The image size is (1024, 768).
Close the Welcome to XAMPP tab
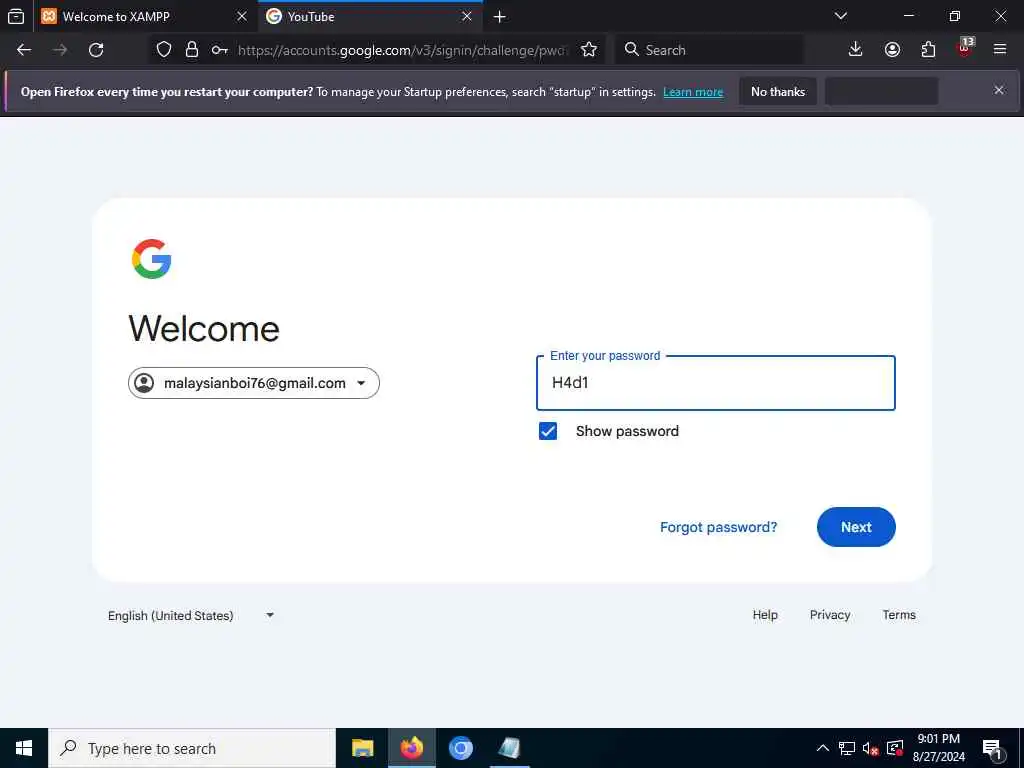coord(242,16)
